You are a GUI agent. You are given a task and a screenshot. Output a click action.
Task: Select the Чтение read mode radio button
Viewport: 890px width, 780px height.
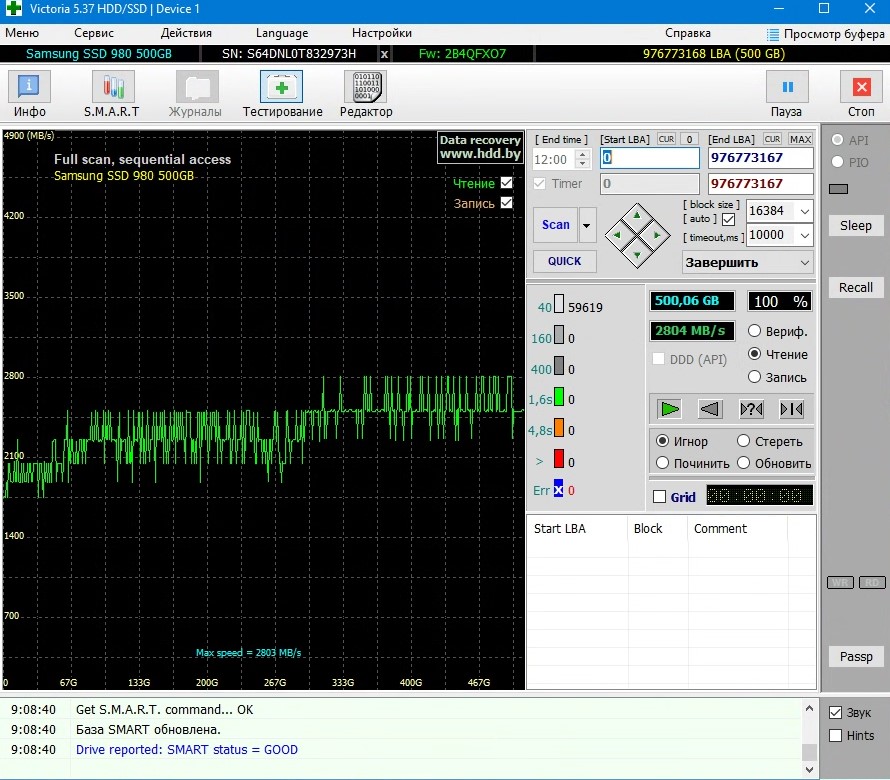coord(754,354)
